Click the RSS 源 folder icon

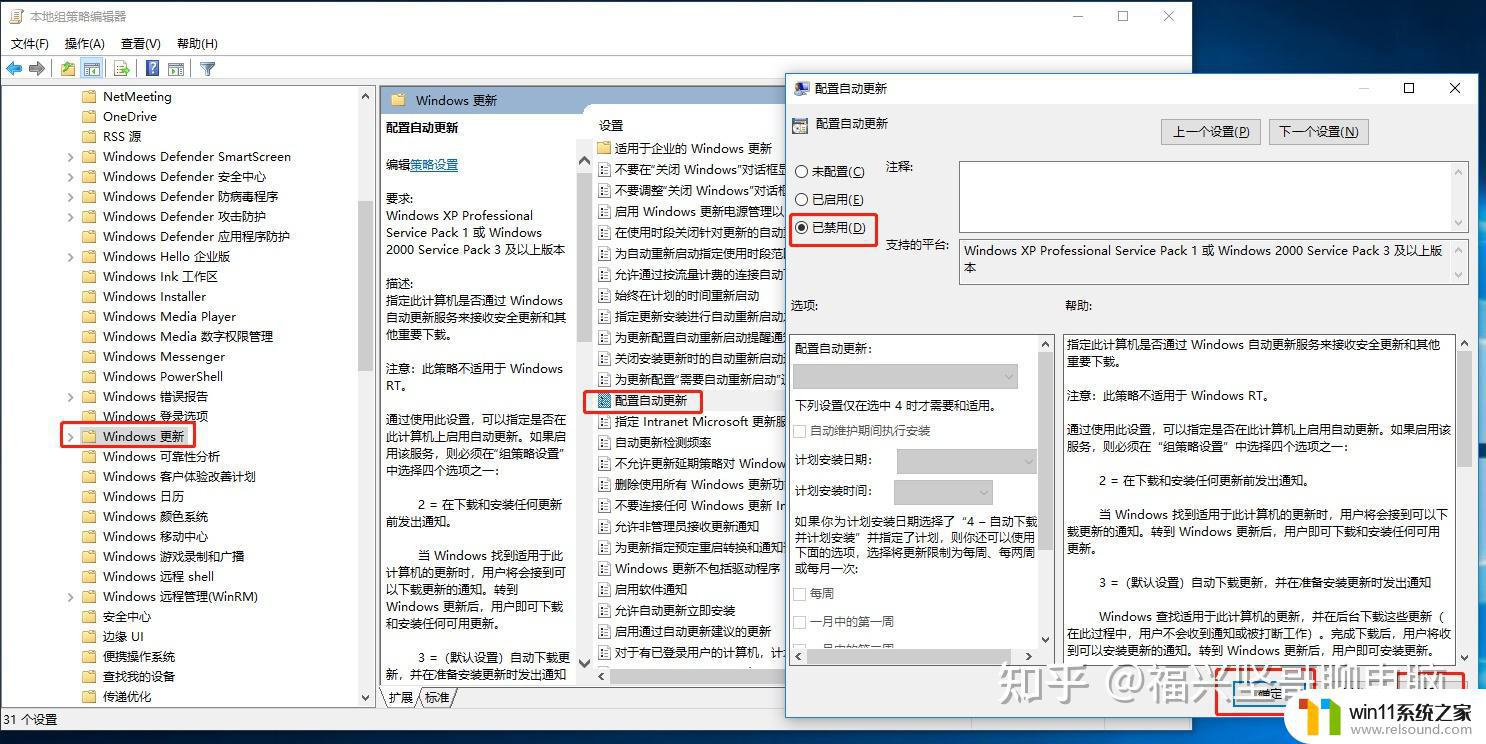click(88, 137)
